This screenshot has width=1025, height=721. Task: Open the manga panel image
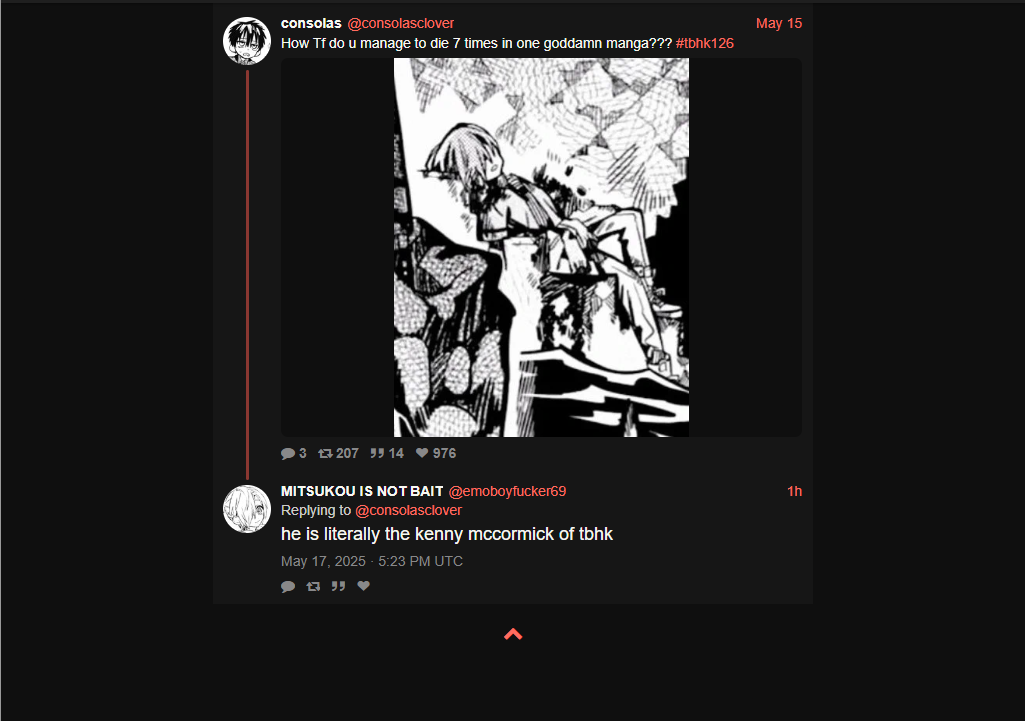[x=541, y=247]
